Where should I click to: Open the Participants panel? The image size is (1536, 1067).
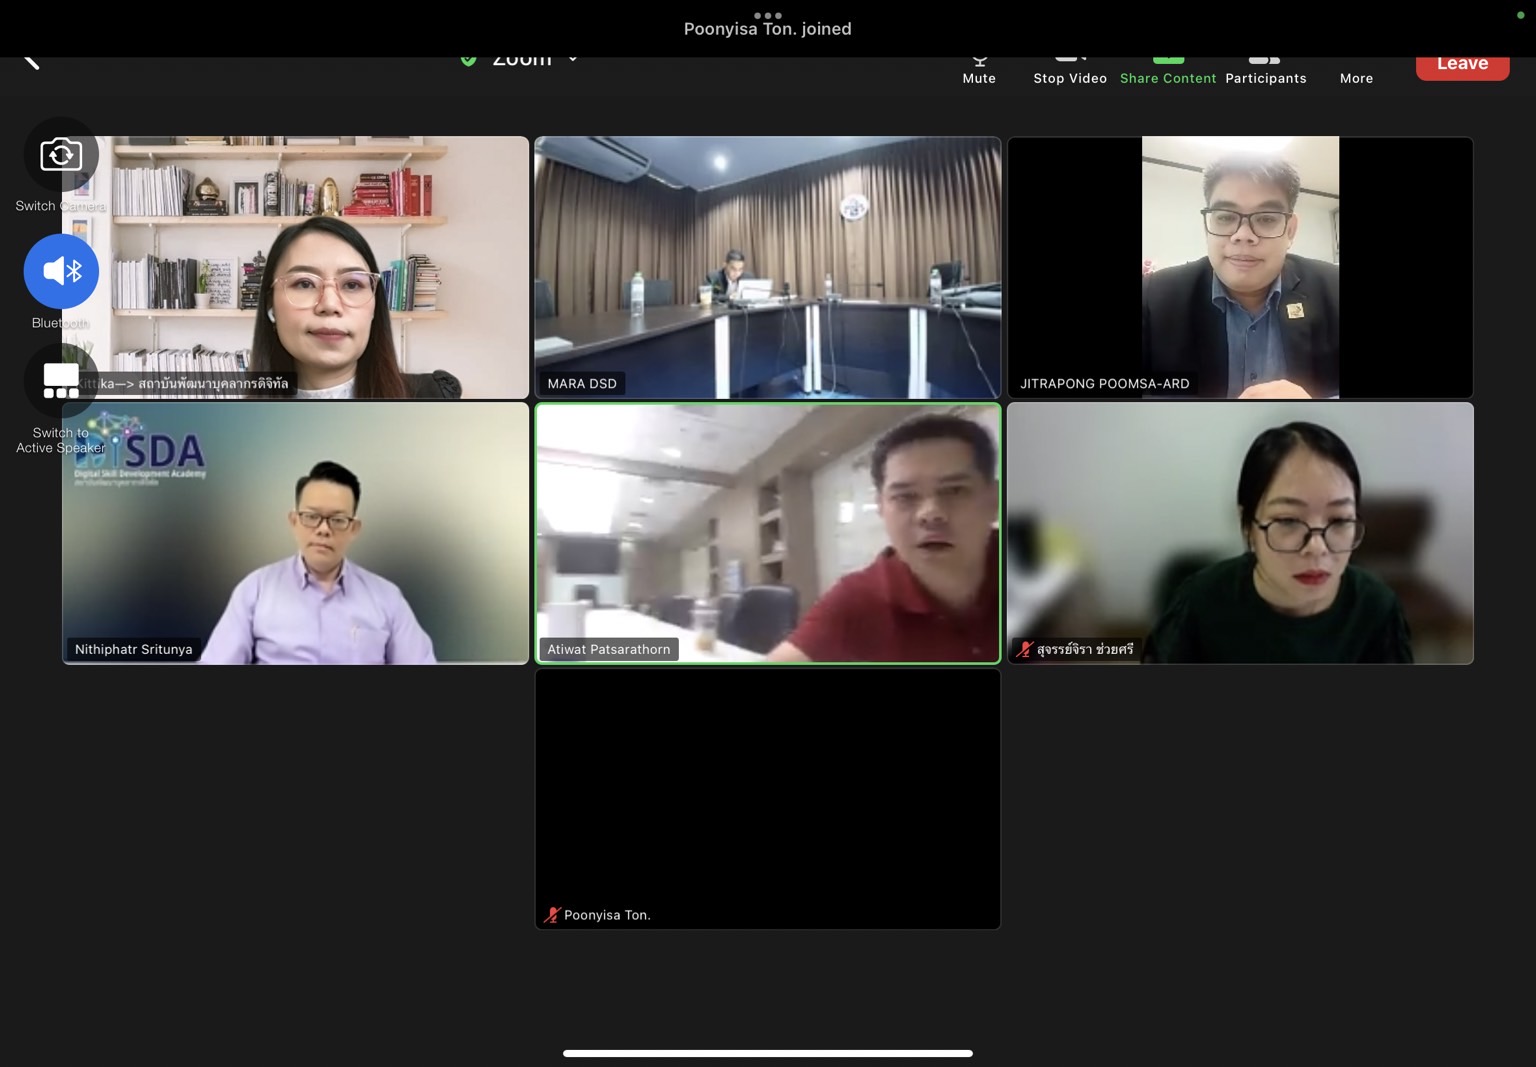tap(1265, 68)
